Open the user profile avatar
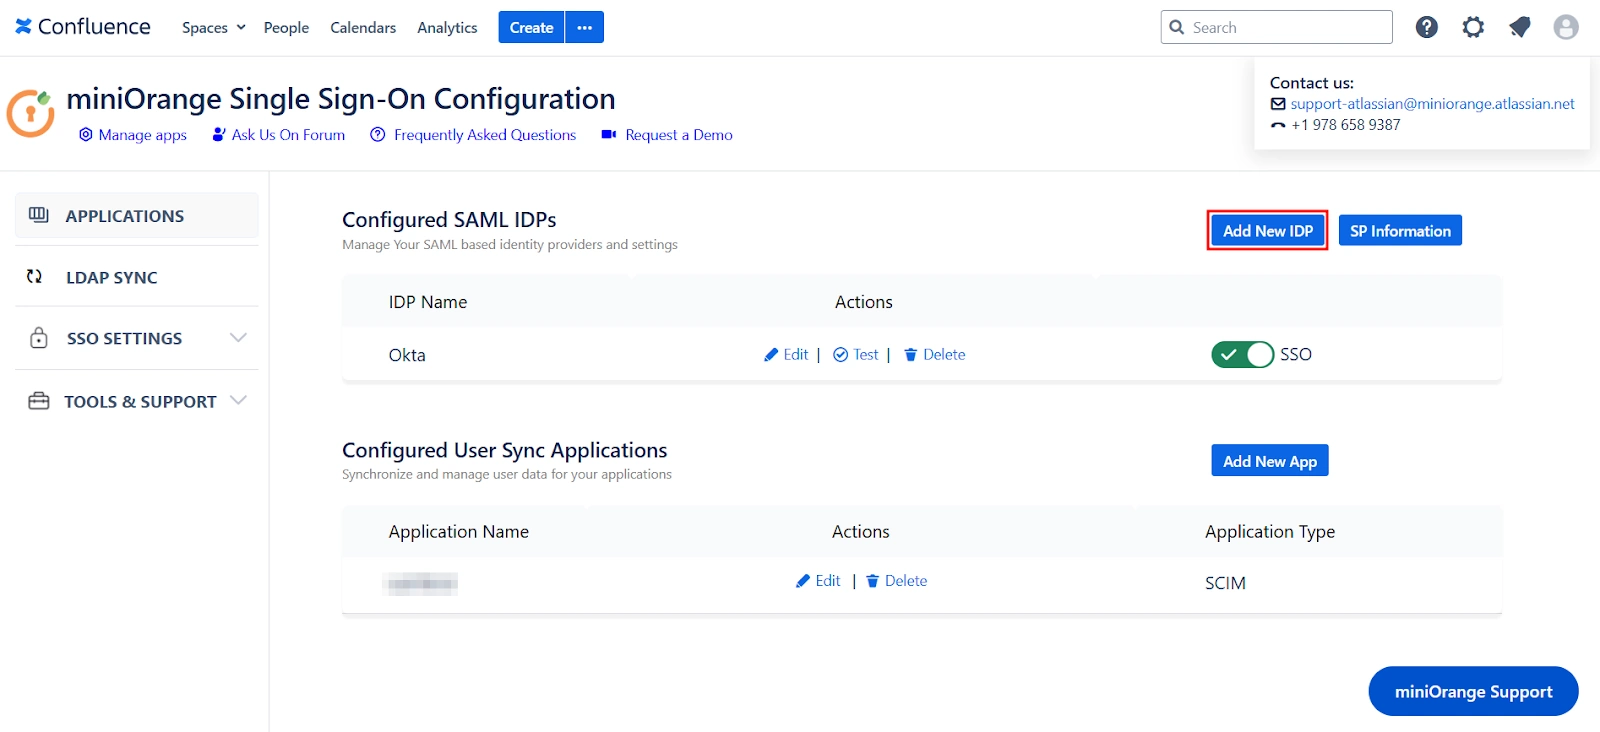Screen dimensions: 1600x732 pos(1566,27)
